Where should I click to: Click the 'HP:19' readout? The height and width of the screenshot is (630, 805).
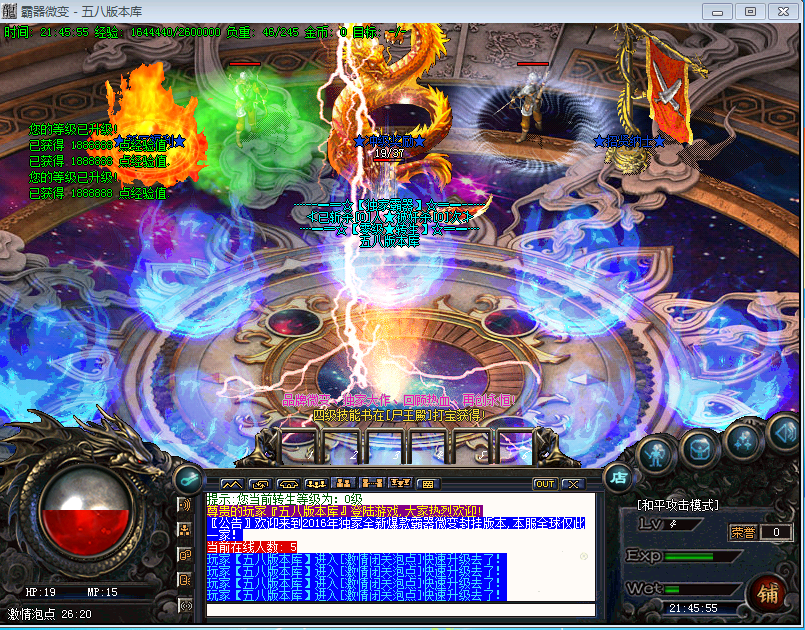coord(41,592)
